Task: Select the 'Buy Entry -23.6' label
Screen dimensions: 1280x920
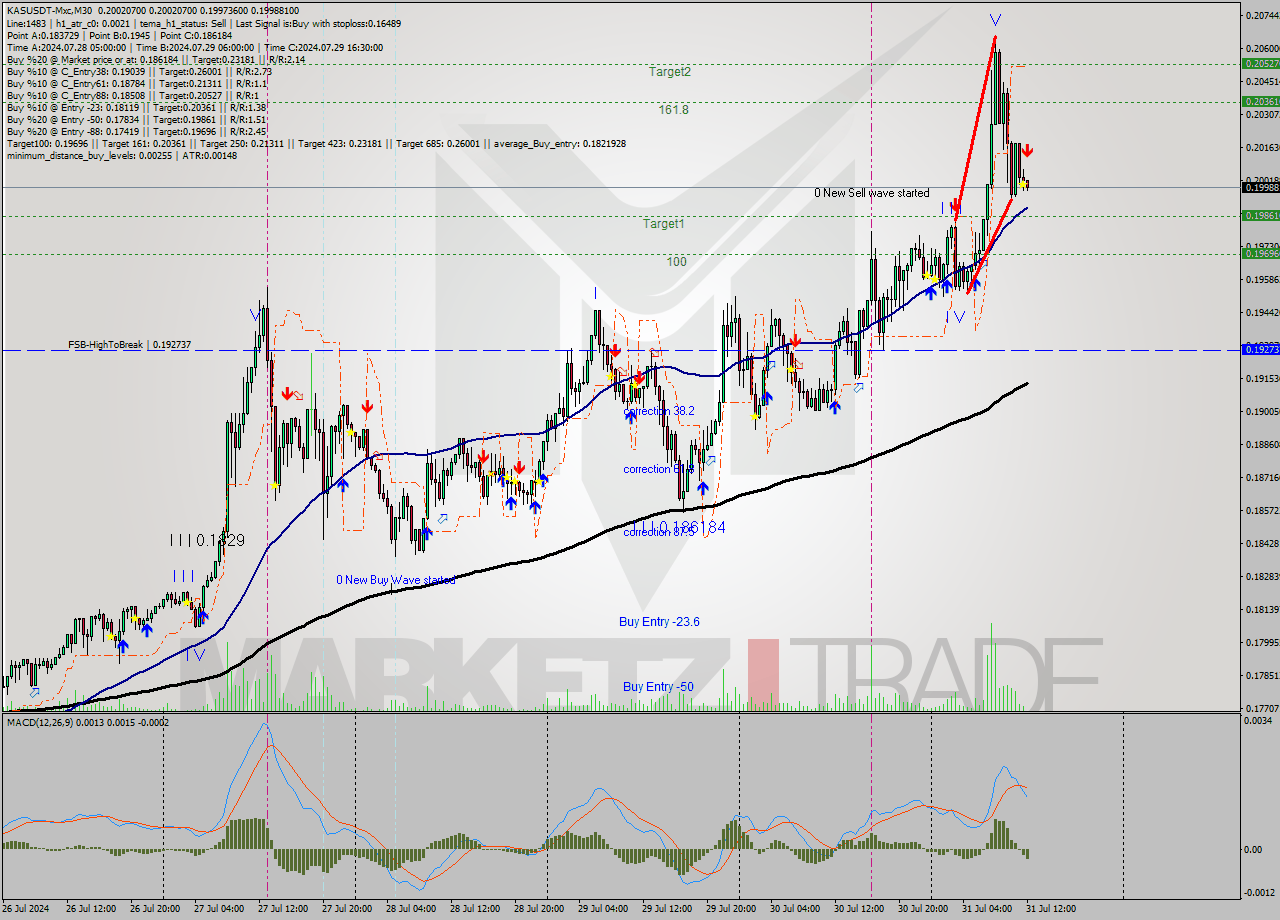Action: coord(659,622)
